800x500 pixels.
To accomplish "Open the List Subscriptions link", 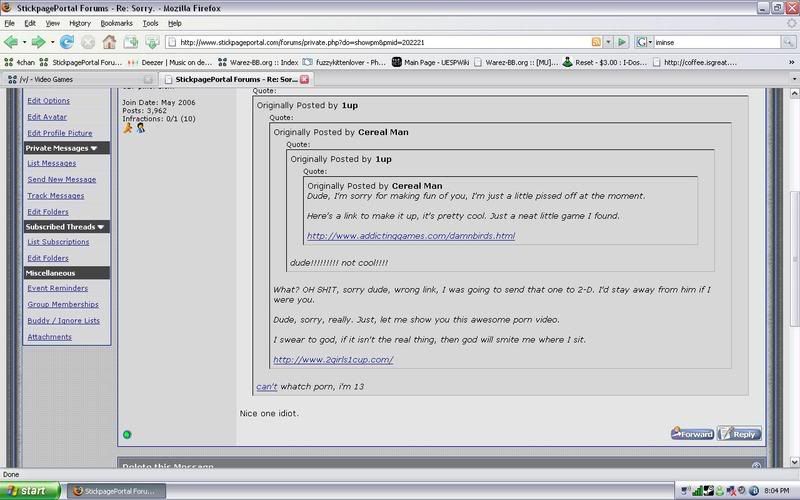I will coord(58,242).
